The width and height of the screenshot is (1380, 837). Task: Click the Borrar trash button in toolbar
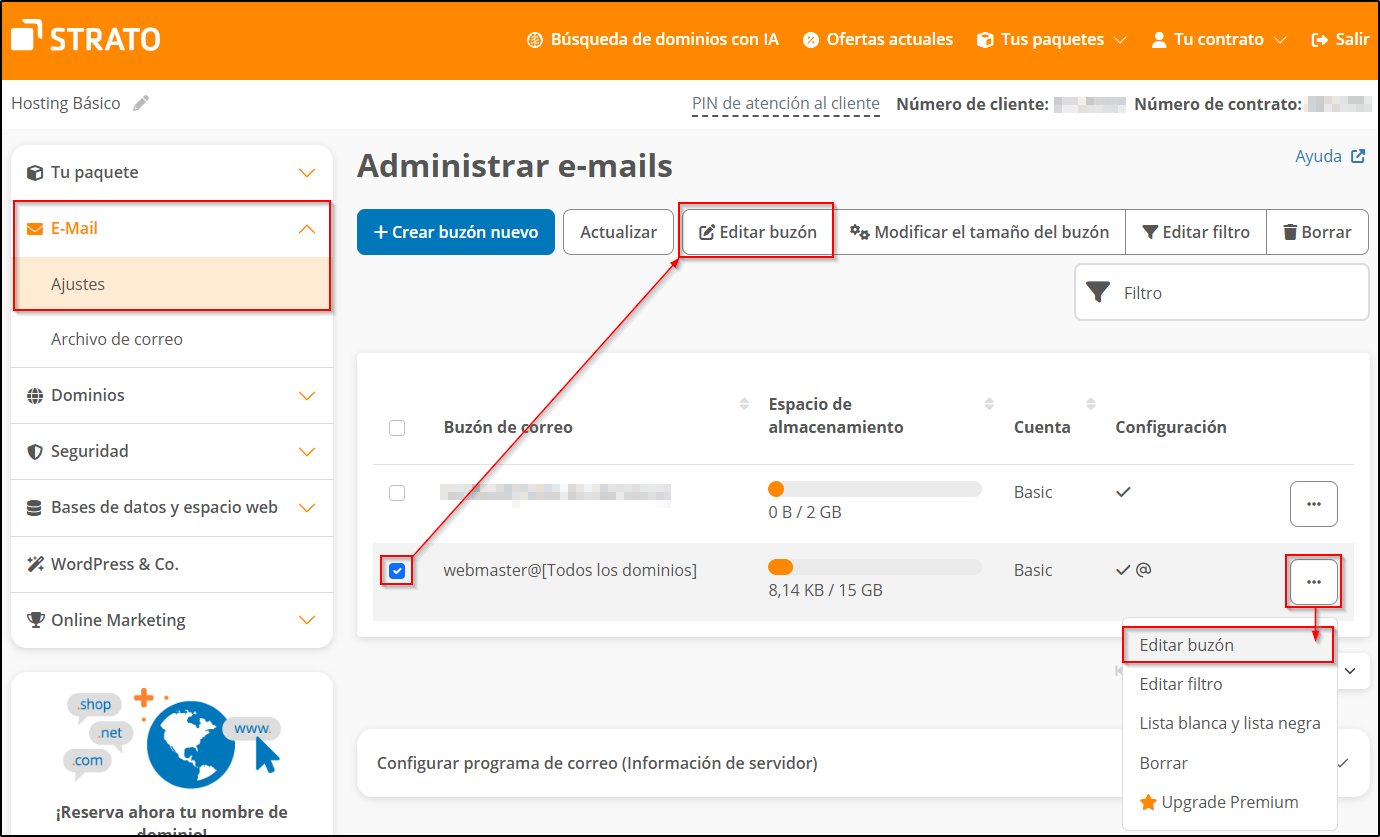1316,232
